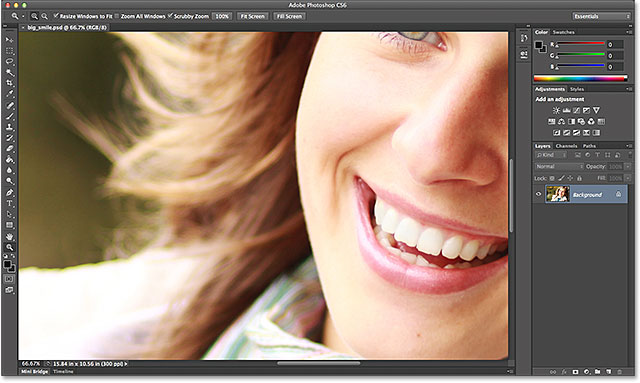Image resolution: width=640 pixels, height=383 pixels.
Task: Open the Normal blend mode dropdown
Action: [559, 167]
